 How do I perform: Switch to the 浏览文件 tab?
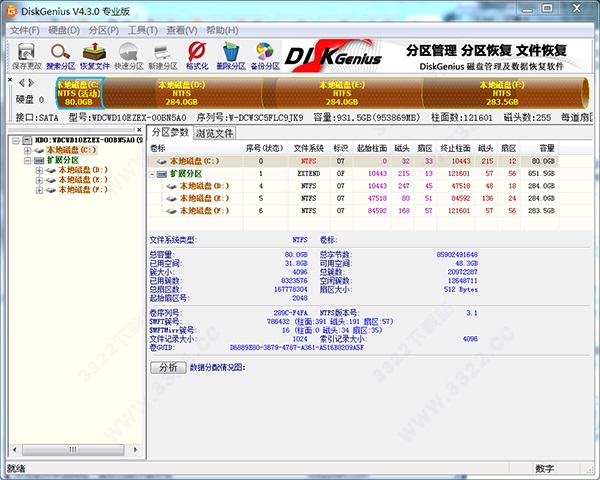(x=214, y=133)
